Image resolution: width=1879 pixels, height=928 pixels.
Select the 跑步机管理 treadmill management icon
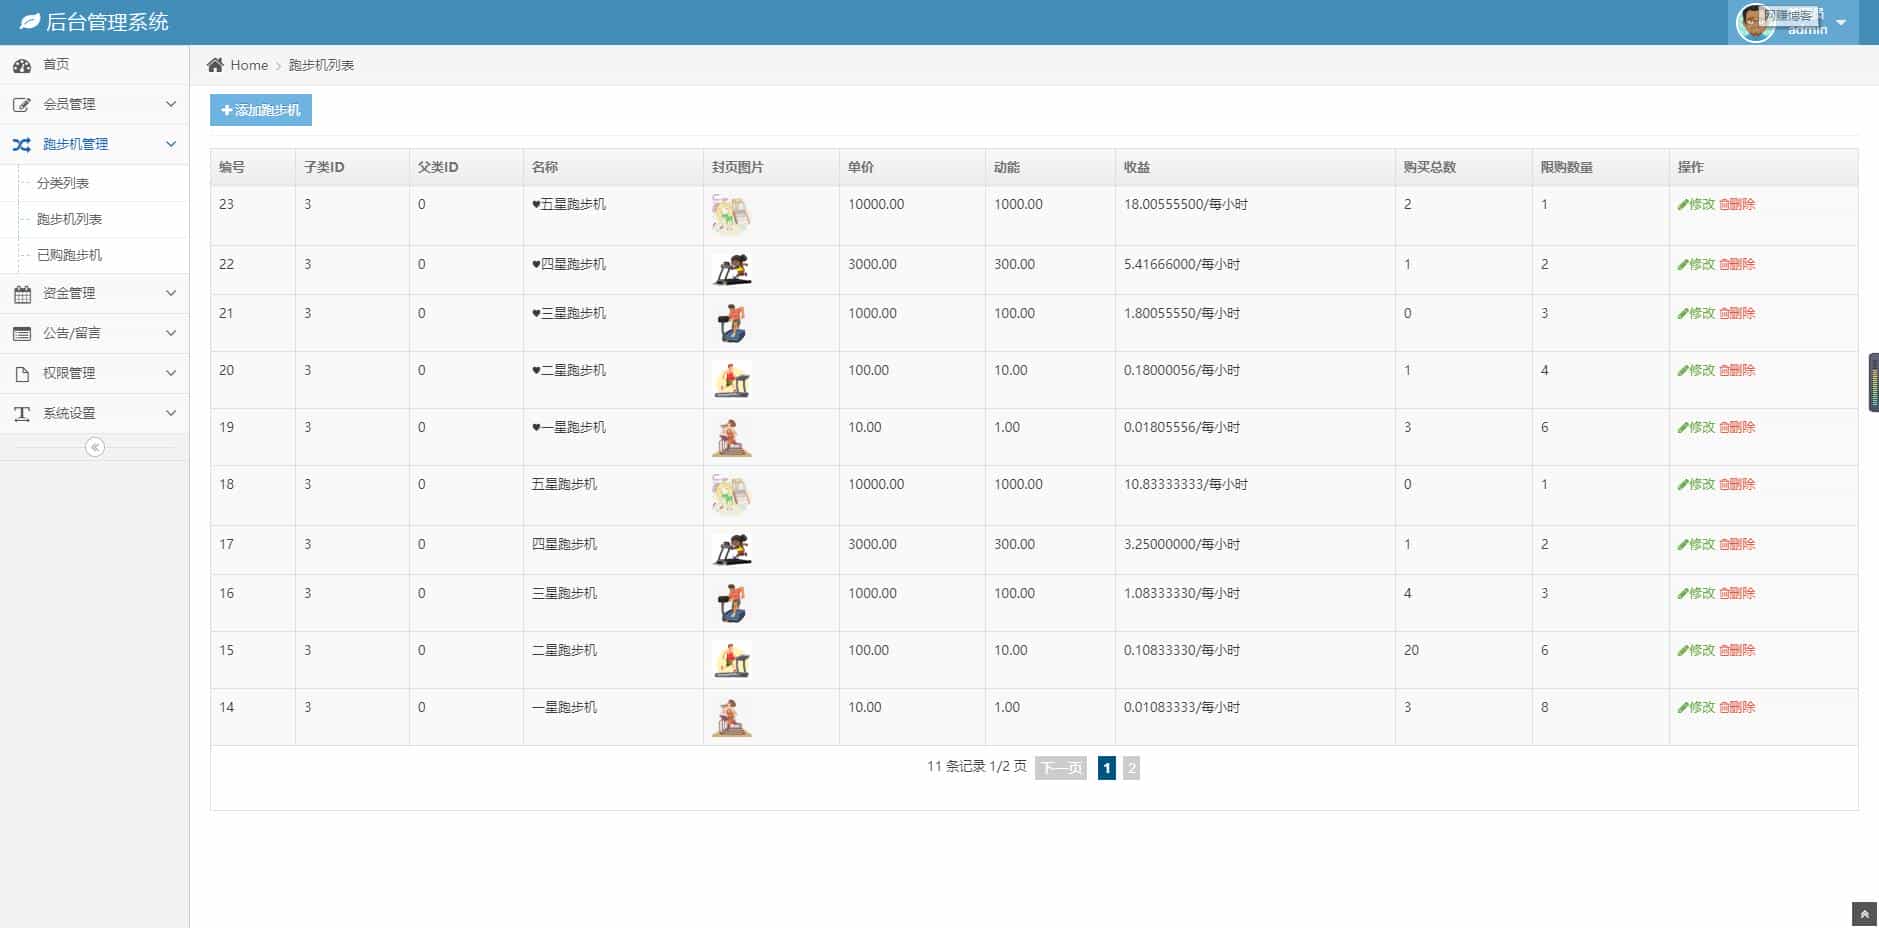(23, 143)
